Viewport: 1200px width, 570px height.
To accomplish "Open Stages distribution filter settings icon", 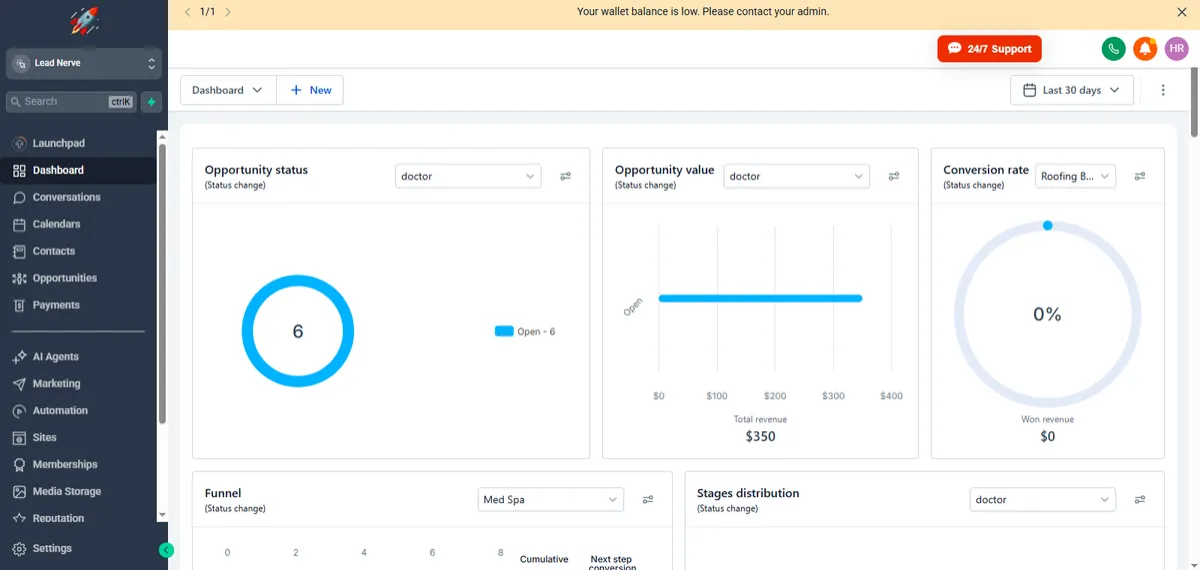I will 1140,499.
